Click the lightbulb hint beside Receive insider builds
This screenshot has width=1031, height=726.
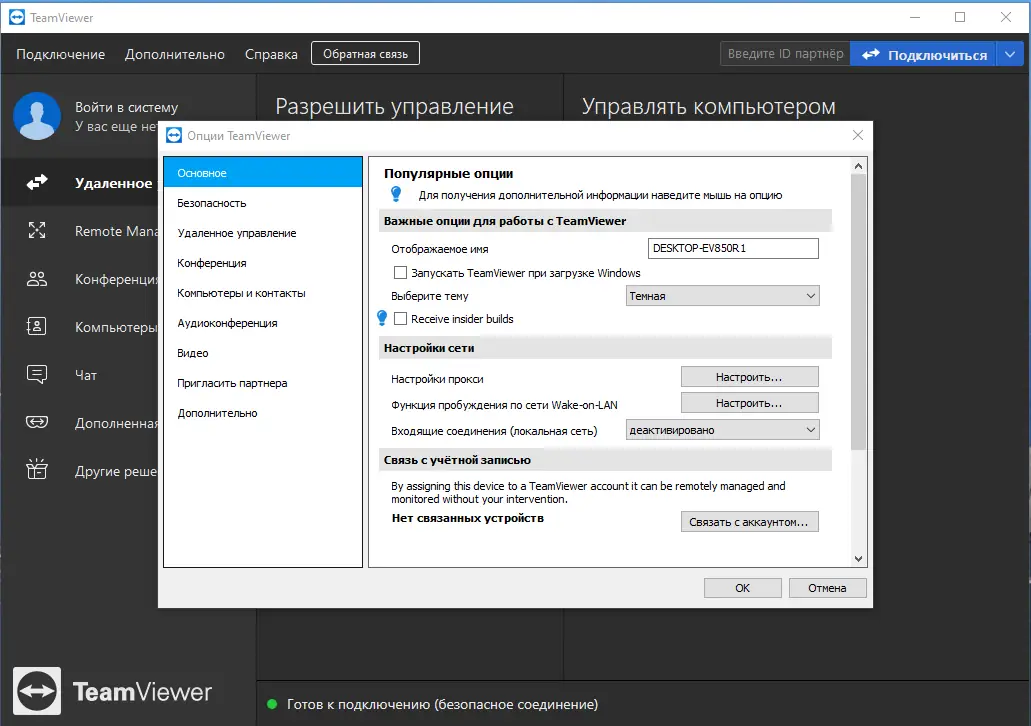pos(382,318)
